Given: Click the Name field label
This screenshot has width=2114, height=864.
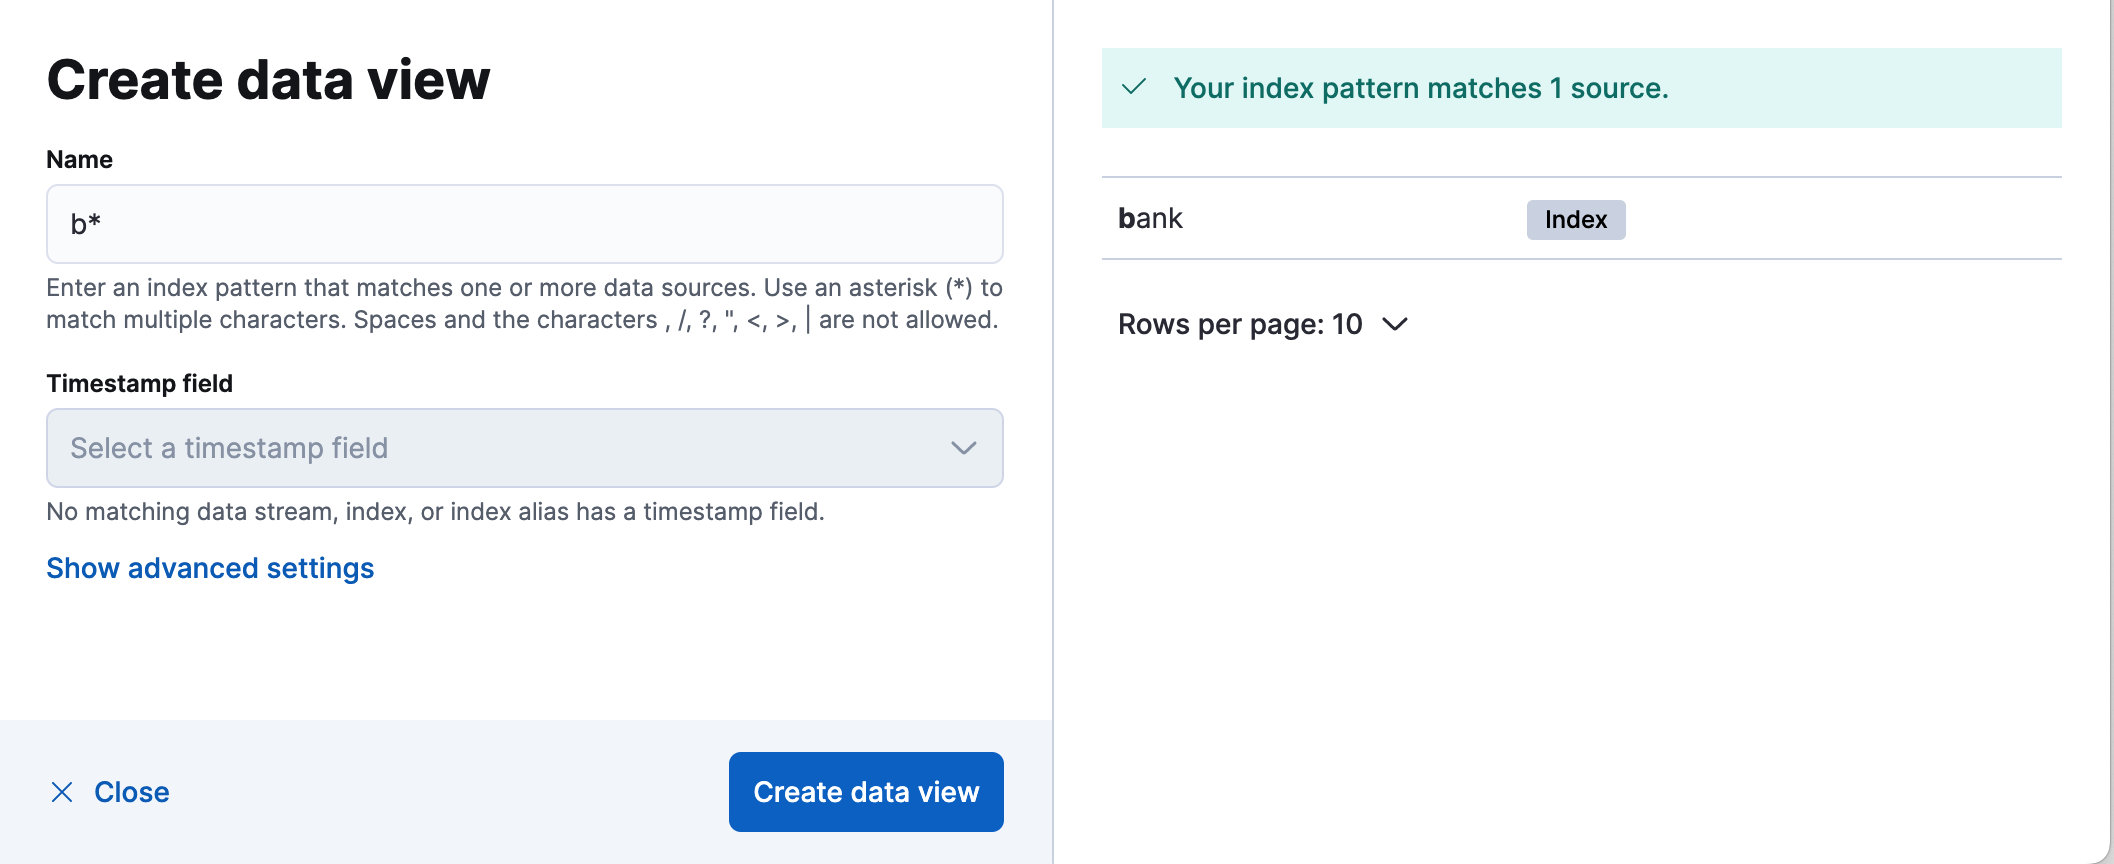Looking at the screenshot, I should click(x=79, y=159).
